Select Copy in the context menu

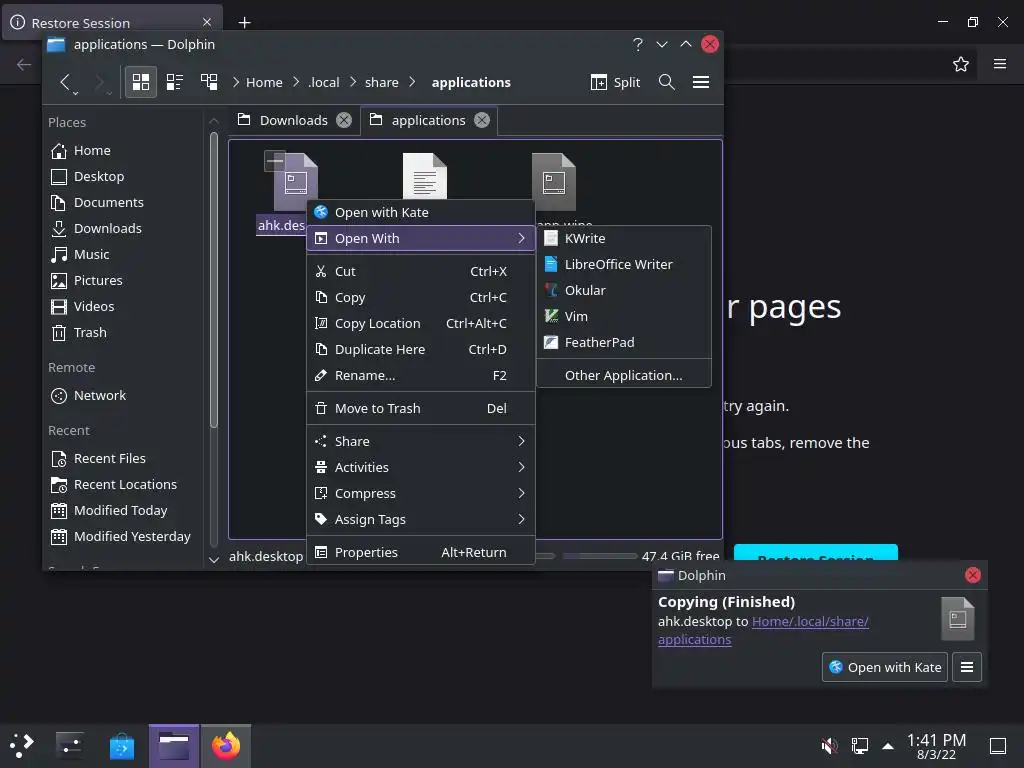[x=421, y=297]
